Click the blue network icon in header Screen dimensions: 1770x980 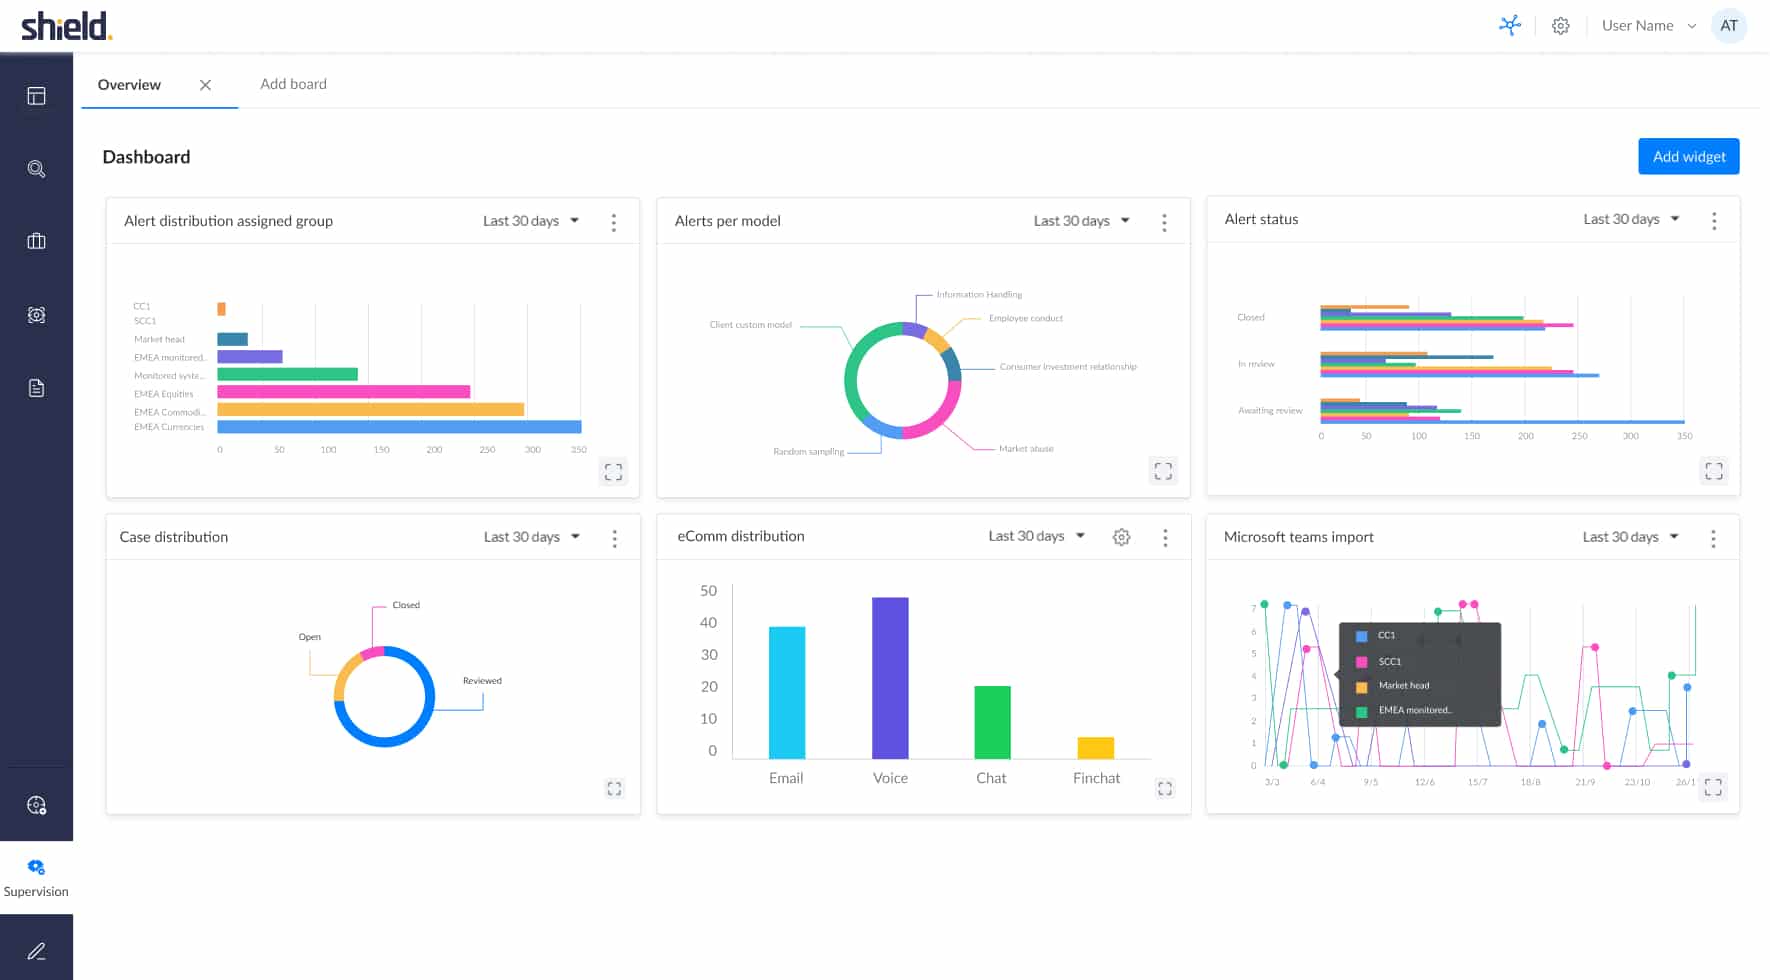pos(1509,26)
